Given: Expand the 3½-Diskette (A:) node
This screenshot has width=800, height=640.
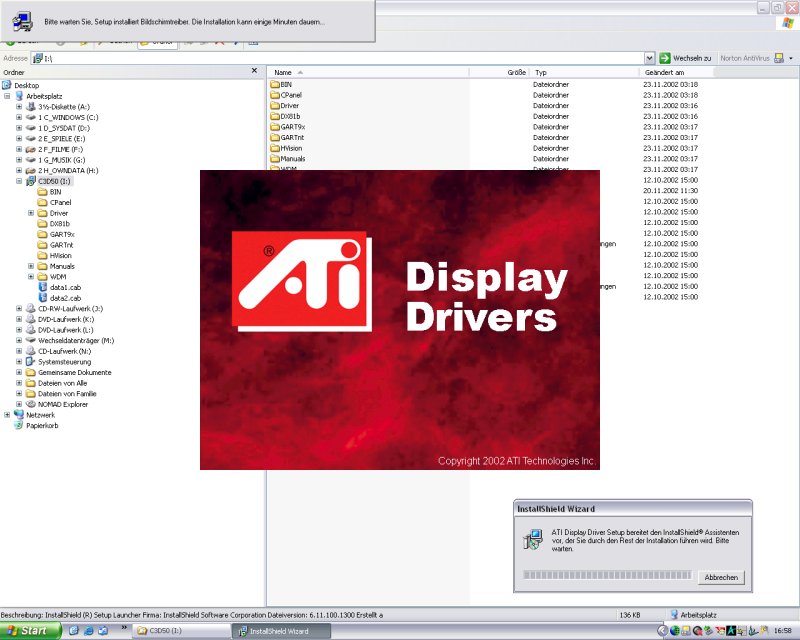Looking at the screenshot, I should pyautogui.click(x=19, y=107).
